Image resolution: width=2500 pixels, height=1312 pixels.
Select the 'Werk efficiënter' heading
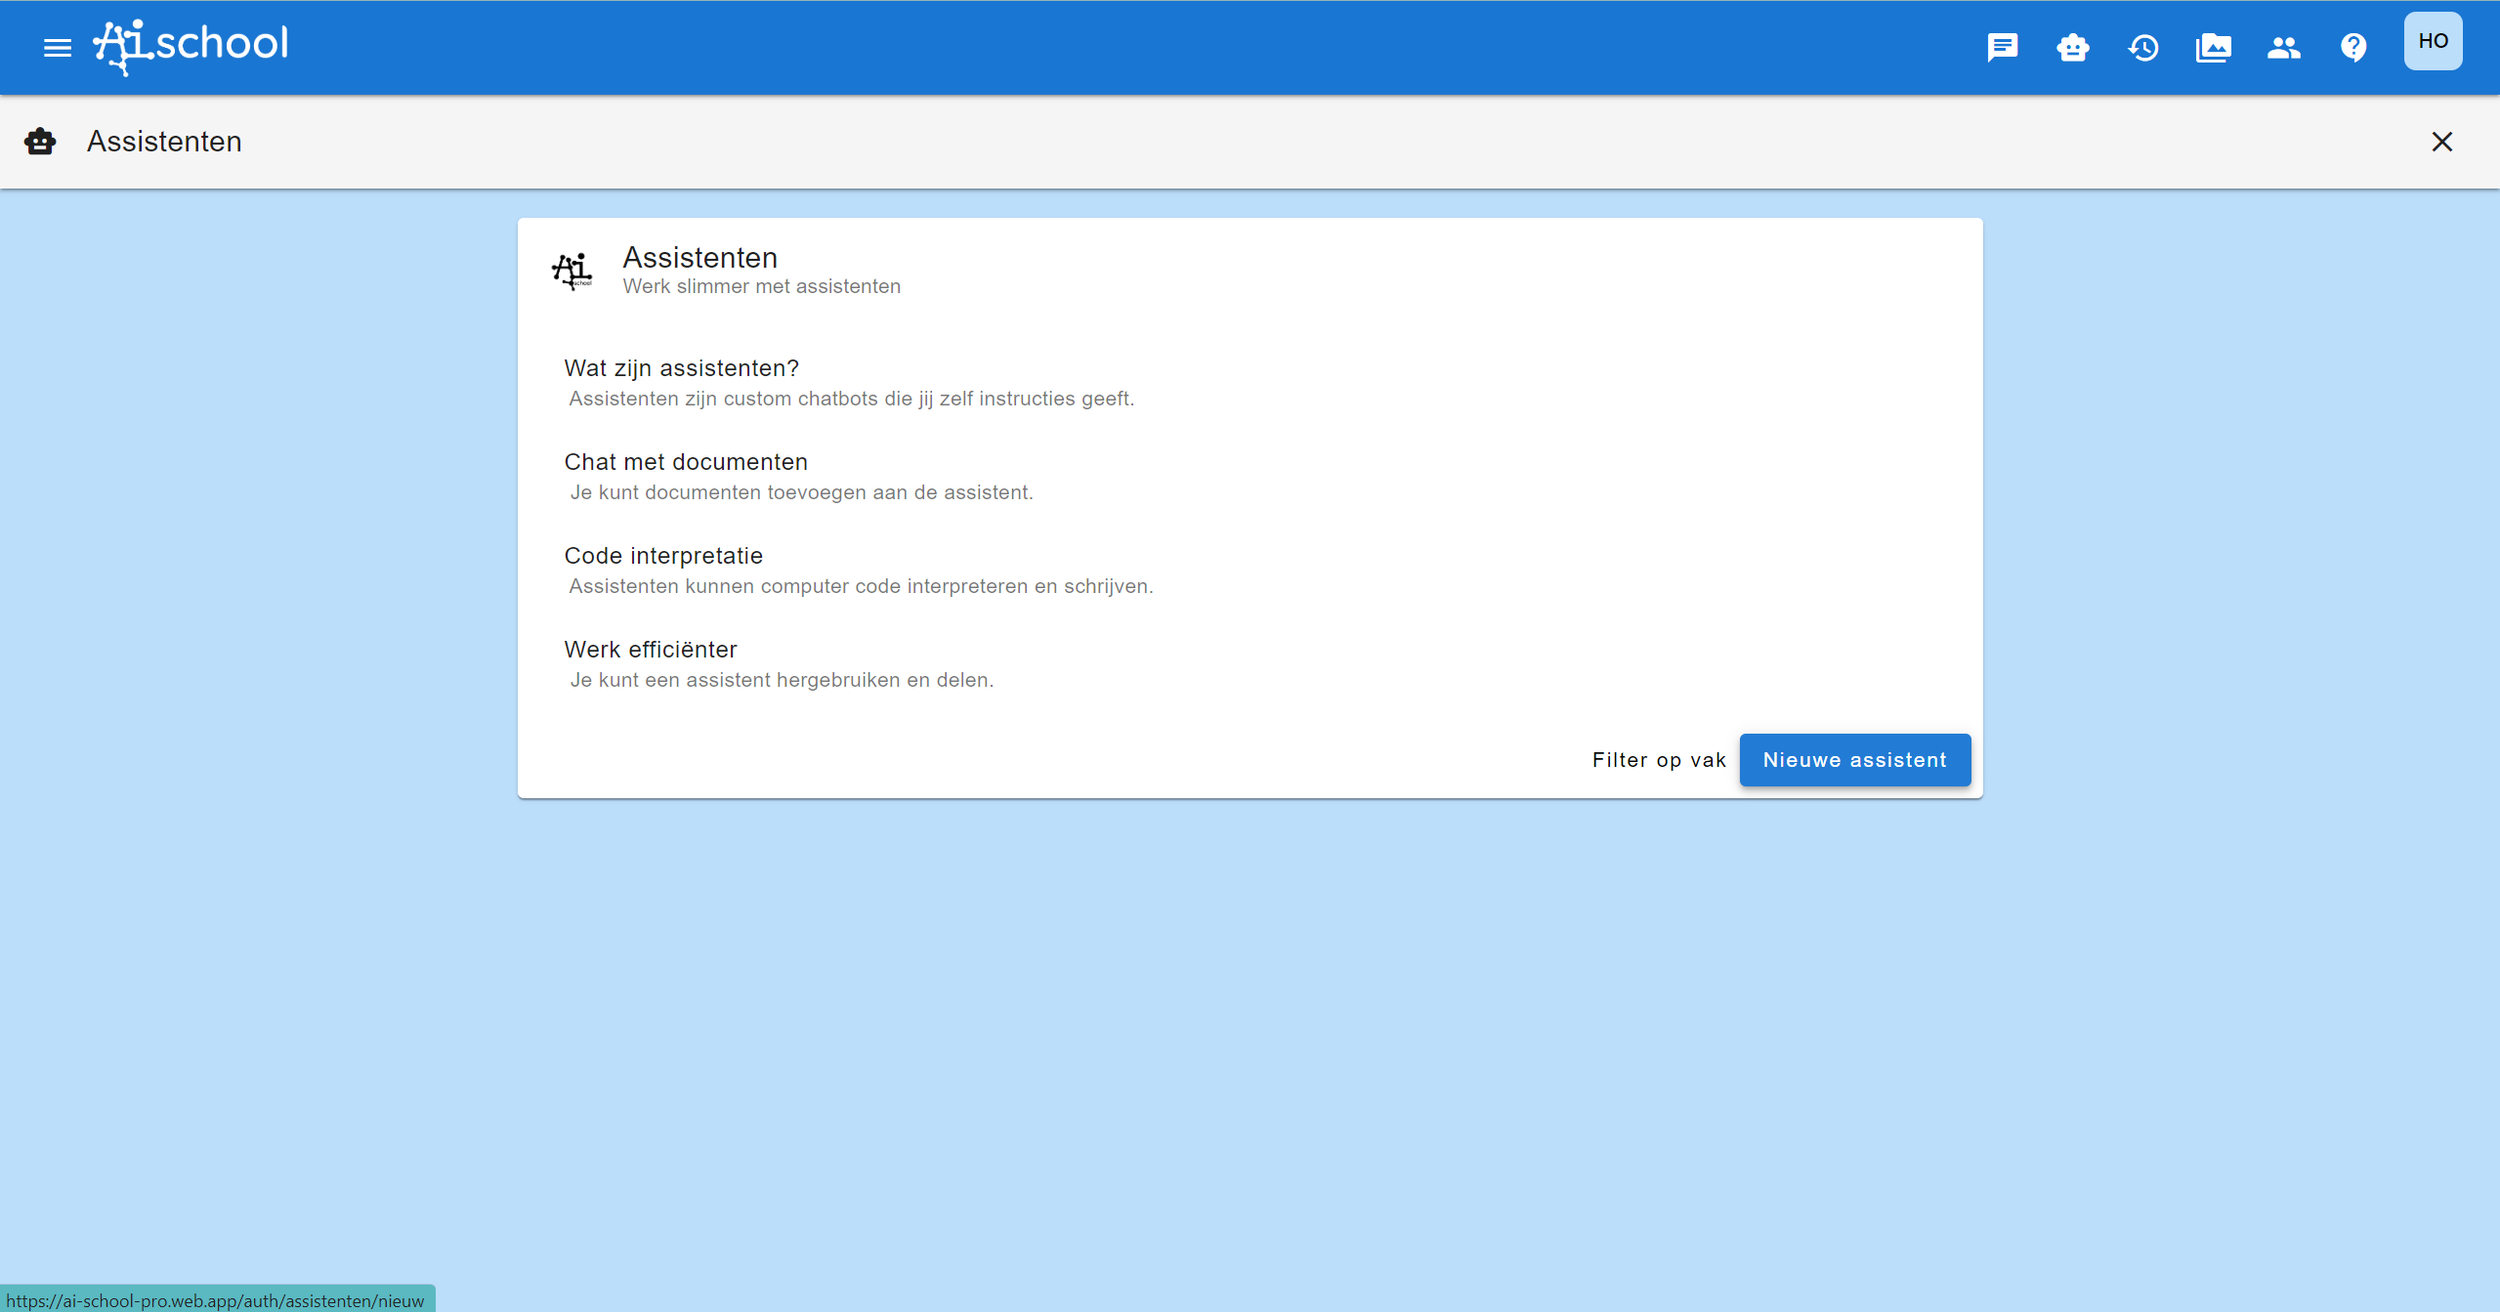(x=650, y=650)
